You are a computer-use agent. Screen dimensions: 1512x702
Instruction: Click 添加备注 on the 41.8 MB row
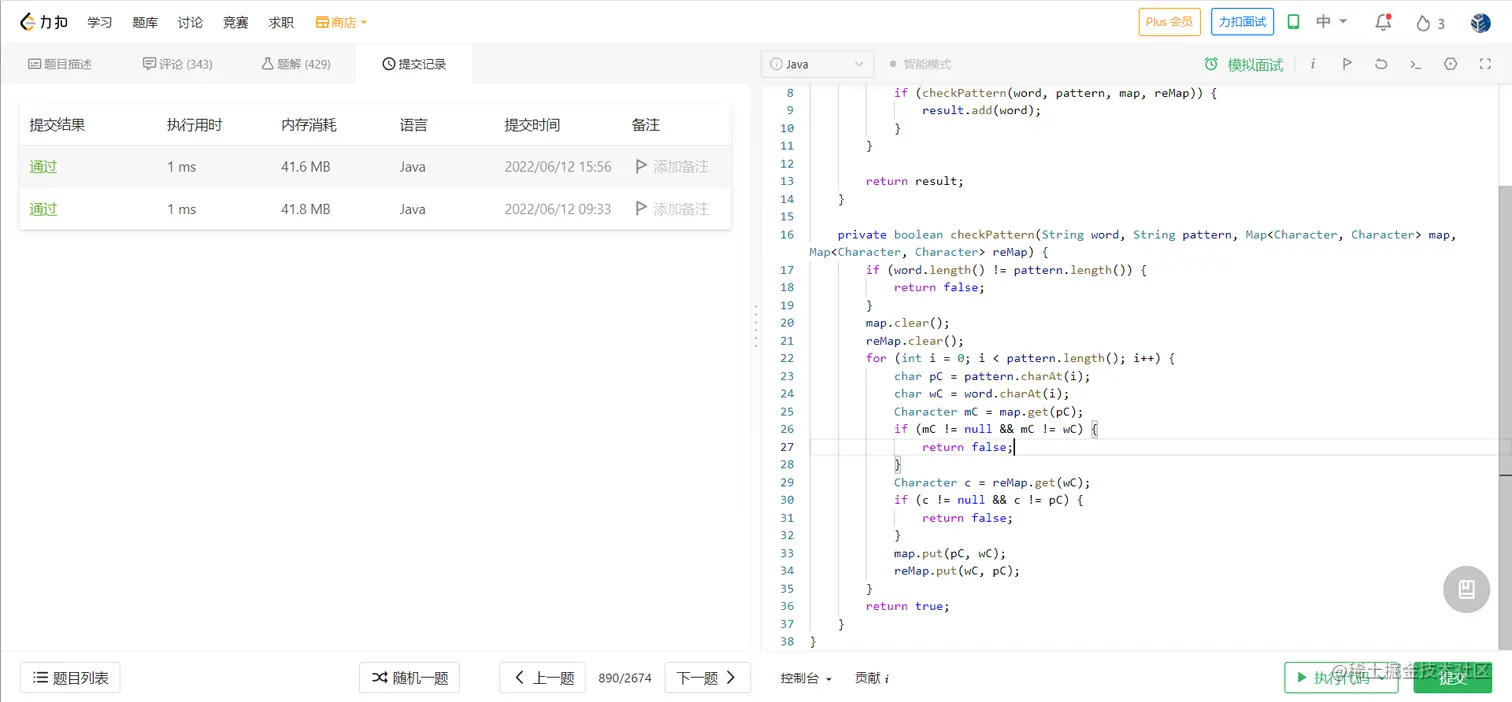(681, 209)
